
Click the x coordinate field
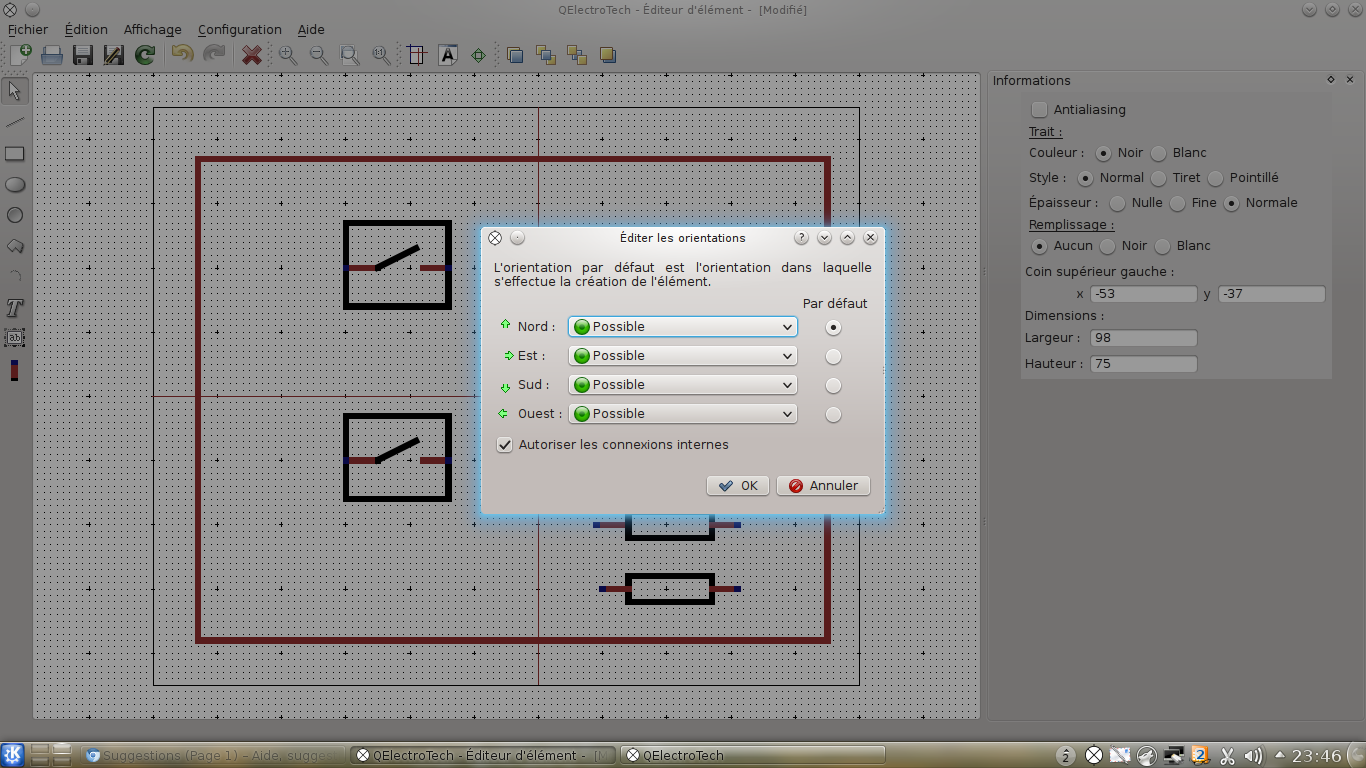pos(1143,294)
